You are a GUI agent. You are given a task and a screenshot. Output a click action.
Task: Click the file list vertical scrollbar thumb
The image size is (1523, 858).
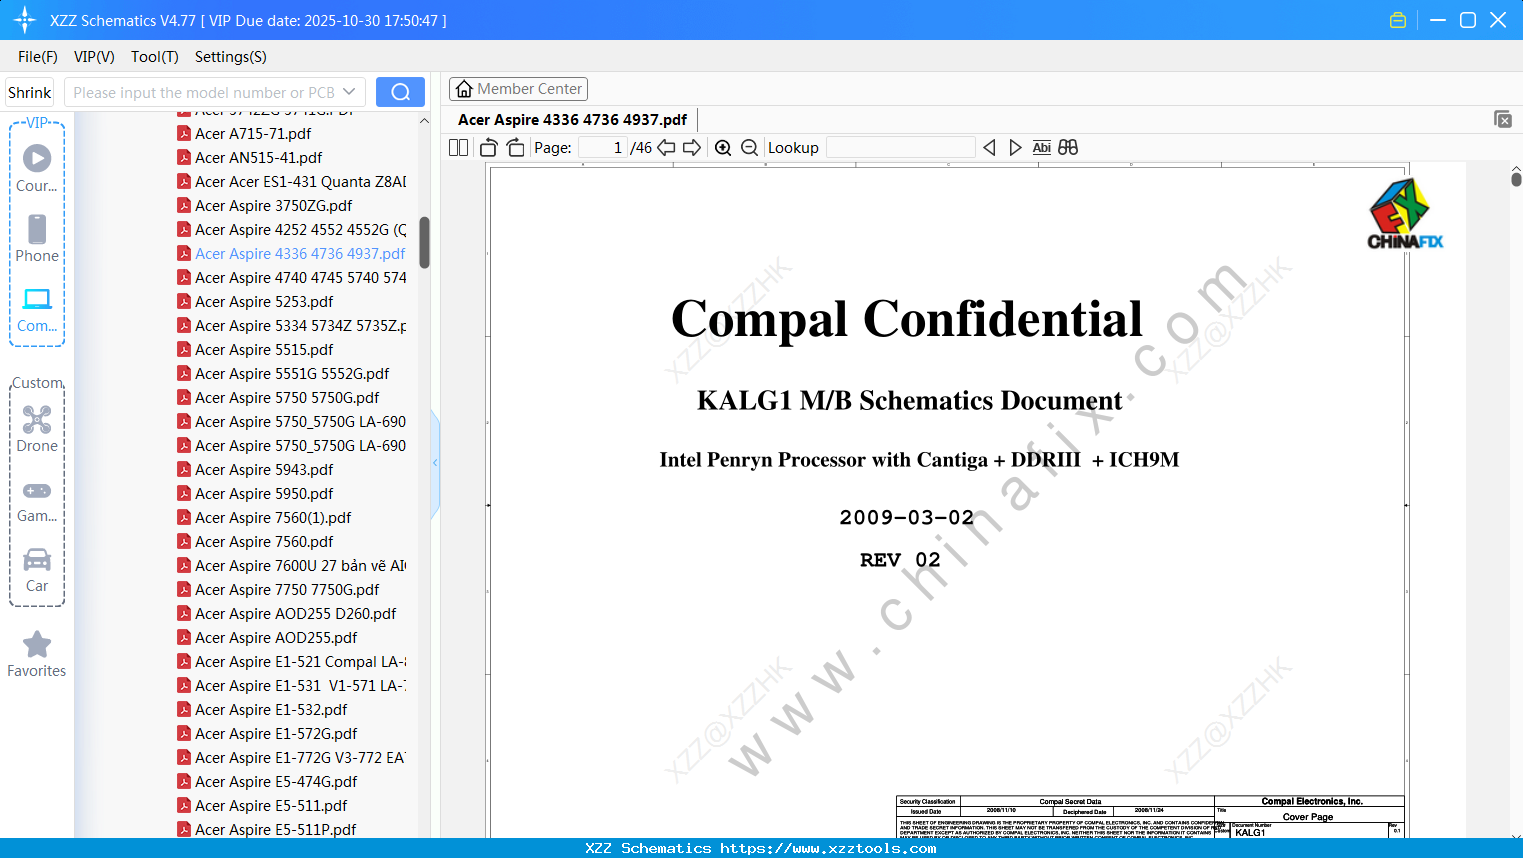[x=424, y=243]
